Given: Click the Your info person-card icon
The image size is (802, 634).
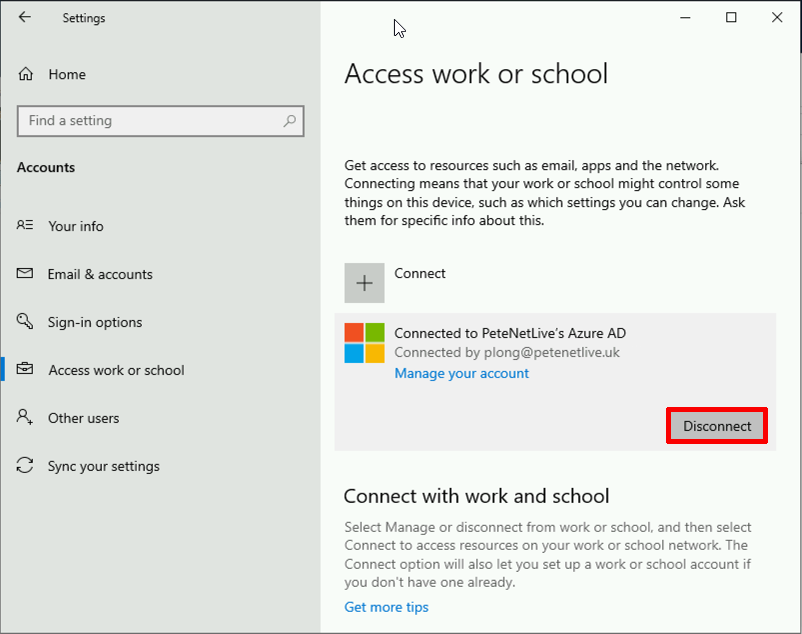Looking at the screenshot, I should click(25, 225).
